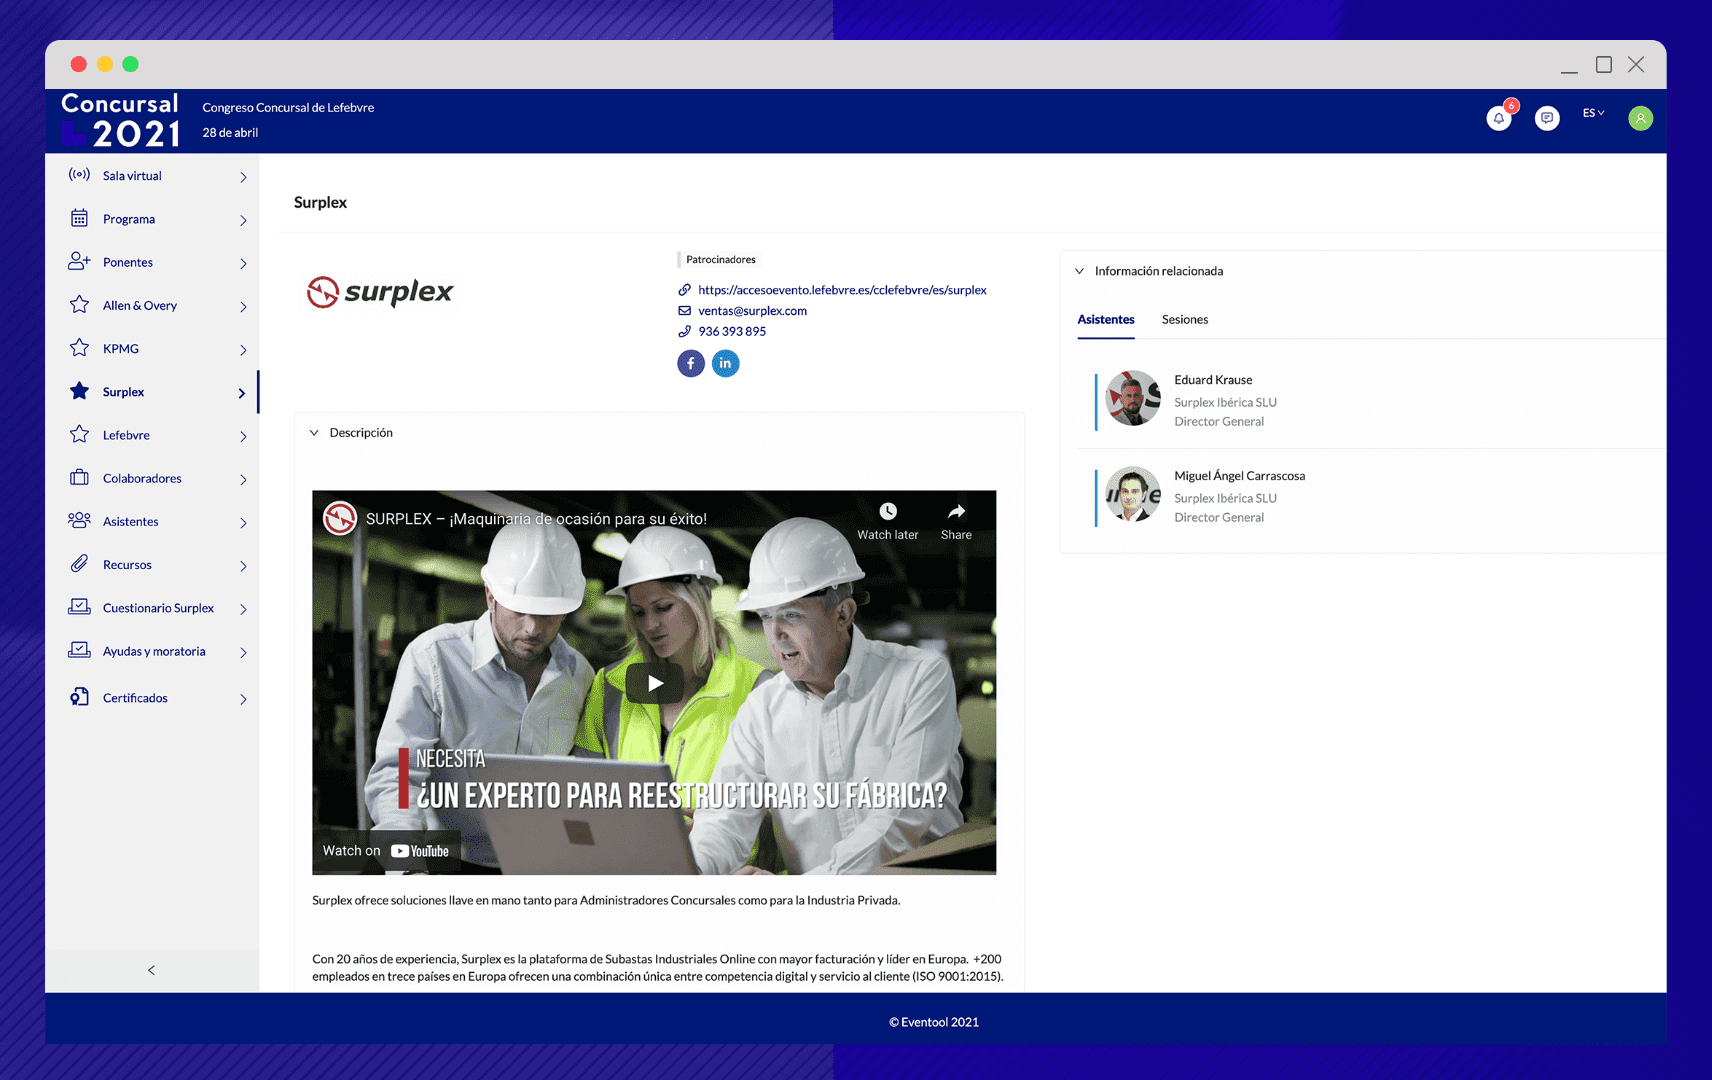The width and height of the screenshot is (1712, 1080).
Task: Click the Certificados document icon
Action: point(79,697)
